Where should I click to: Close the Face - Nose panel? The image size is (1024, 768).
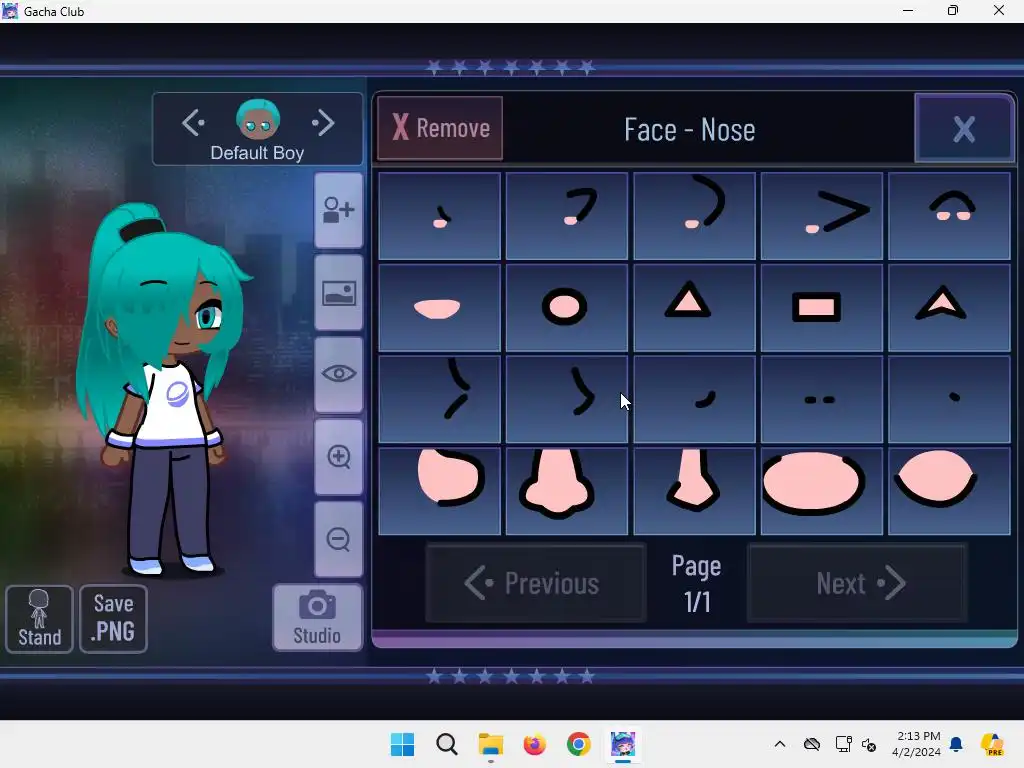click(x=964, y=129)
